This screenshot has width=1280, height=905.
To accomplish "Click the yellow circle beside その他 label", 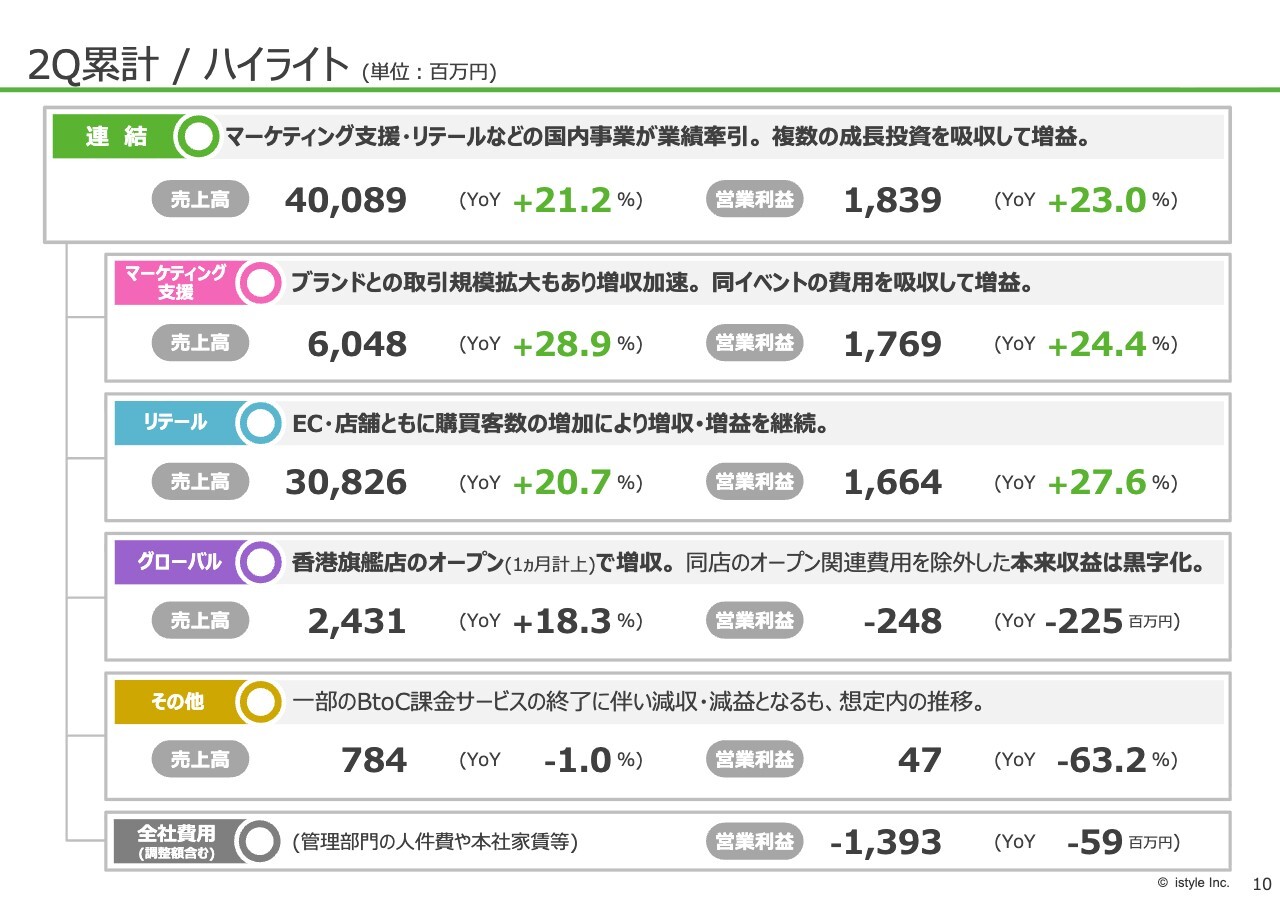I will tap(261, 701).
